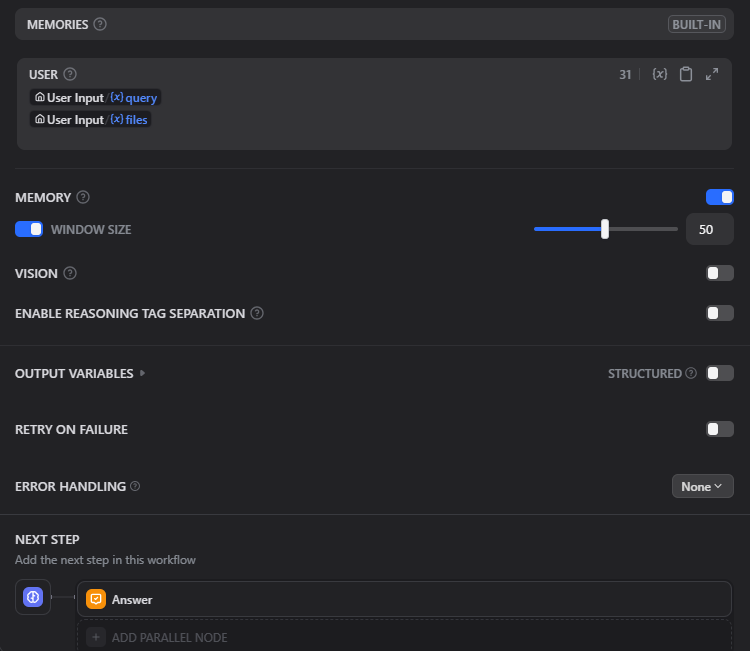Click the help icon beside USER label
750x651 pixels.
point(70,74)
